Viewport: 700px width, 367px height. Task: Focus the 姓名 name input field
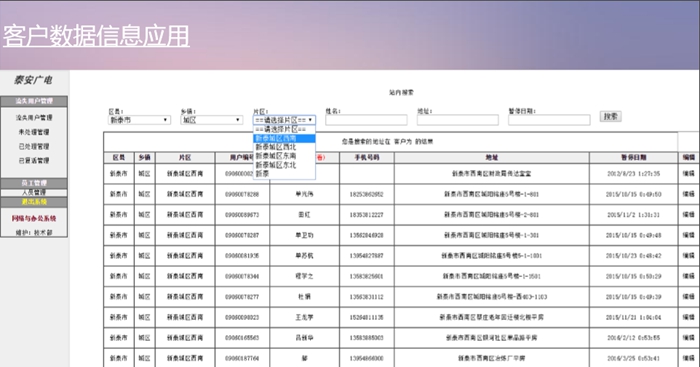click(x=366, y=120)
